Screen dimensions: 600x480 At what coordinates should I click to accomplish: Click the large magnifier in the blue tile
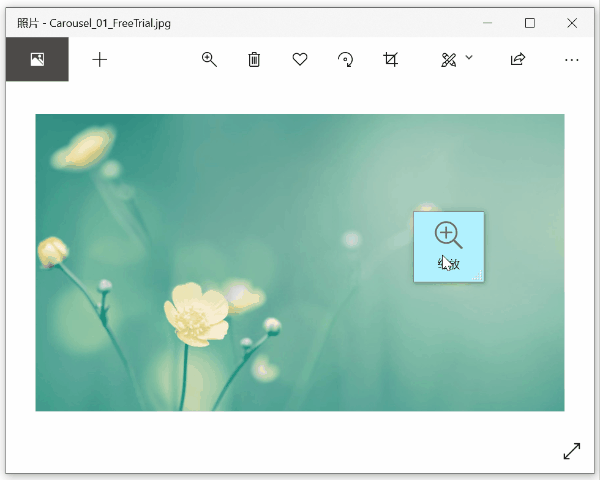pos(448,235)
